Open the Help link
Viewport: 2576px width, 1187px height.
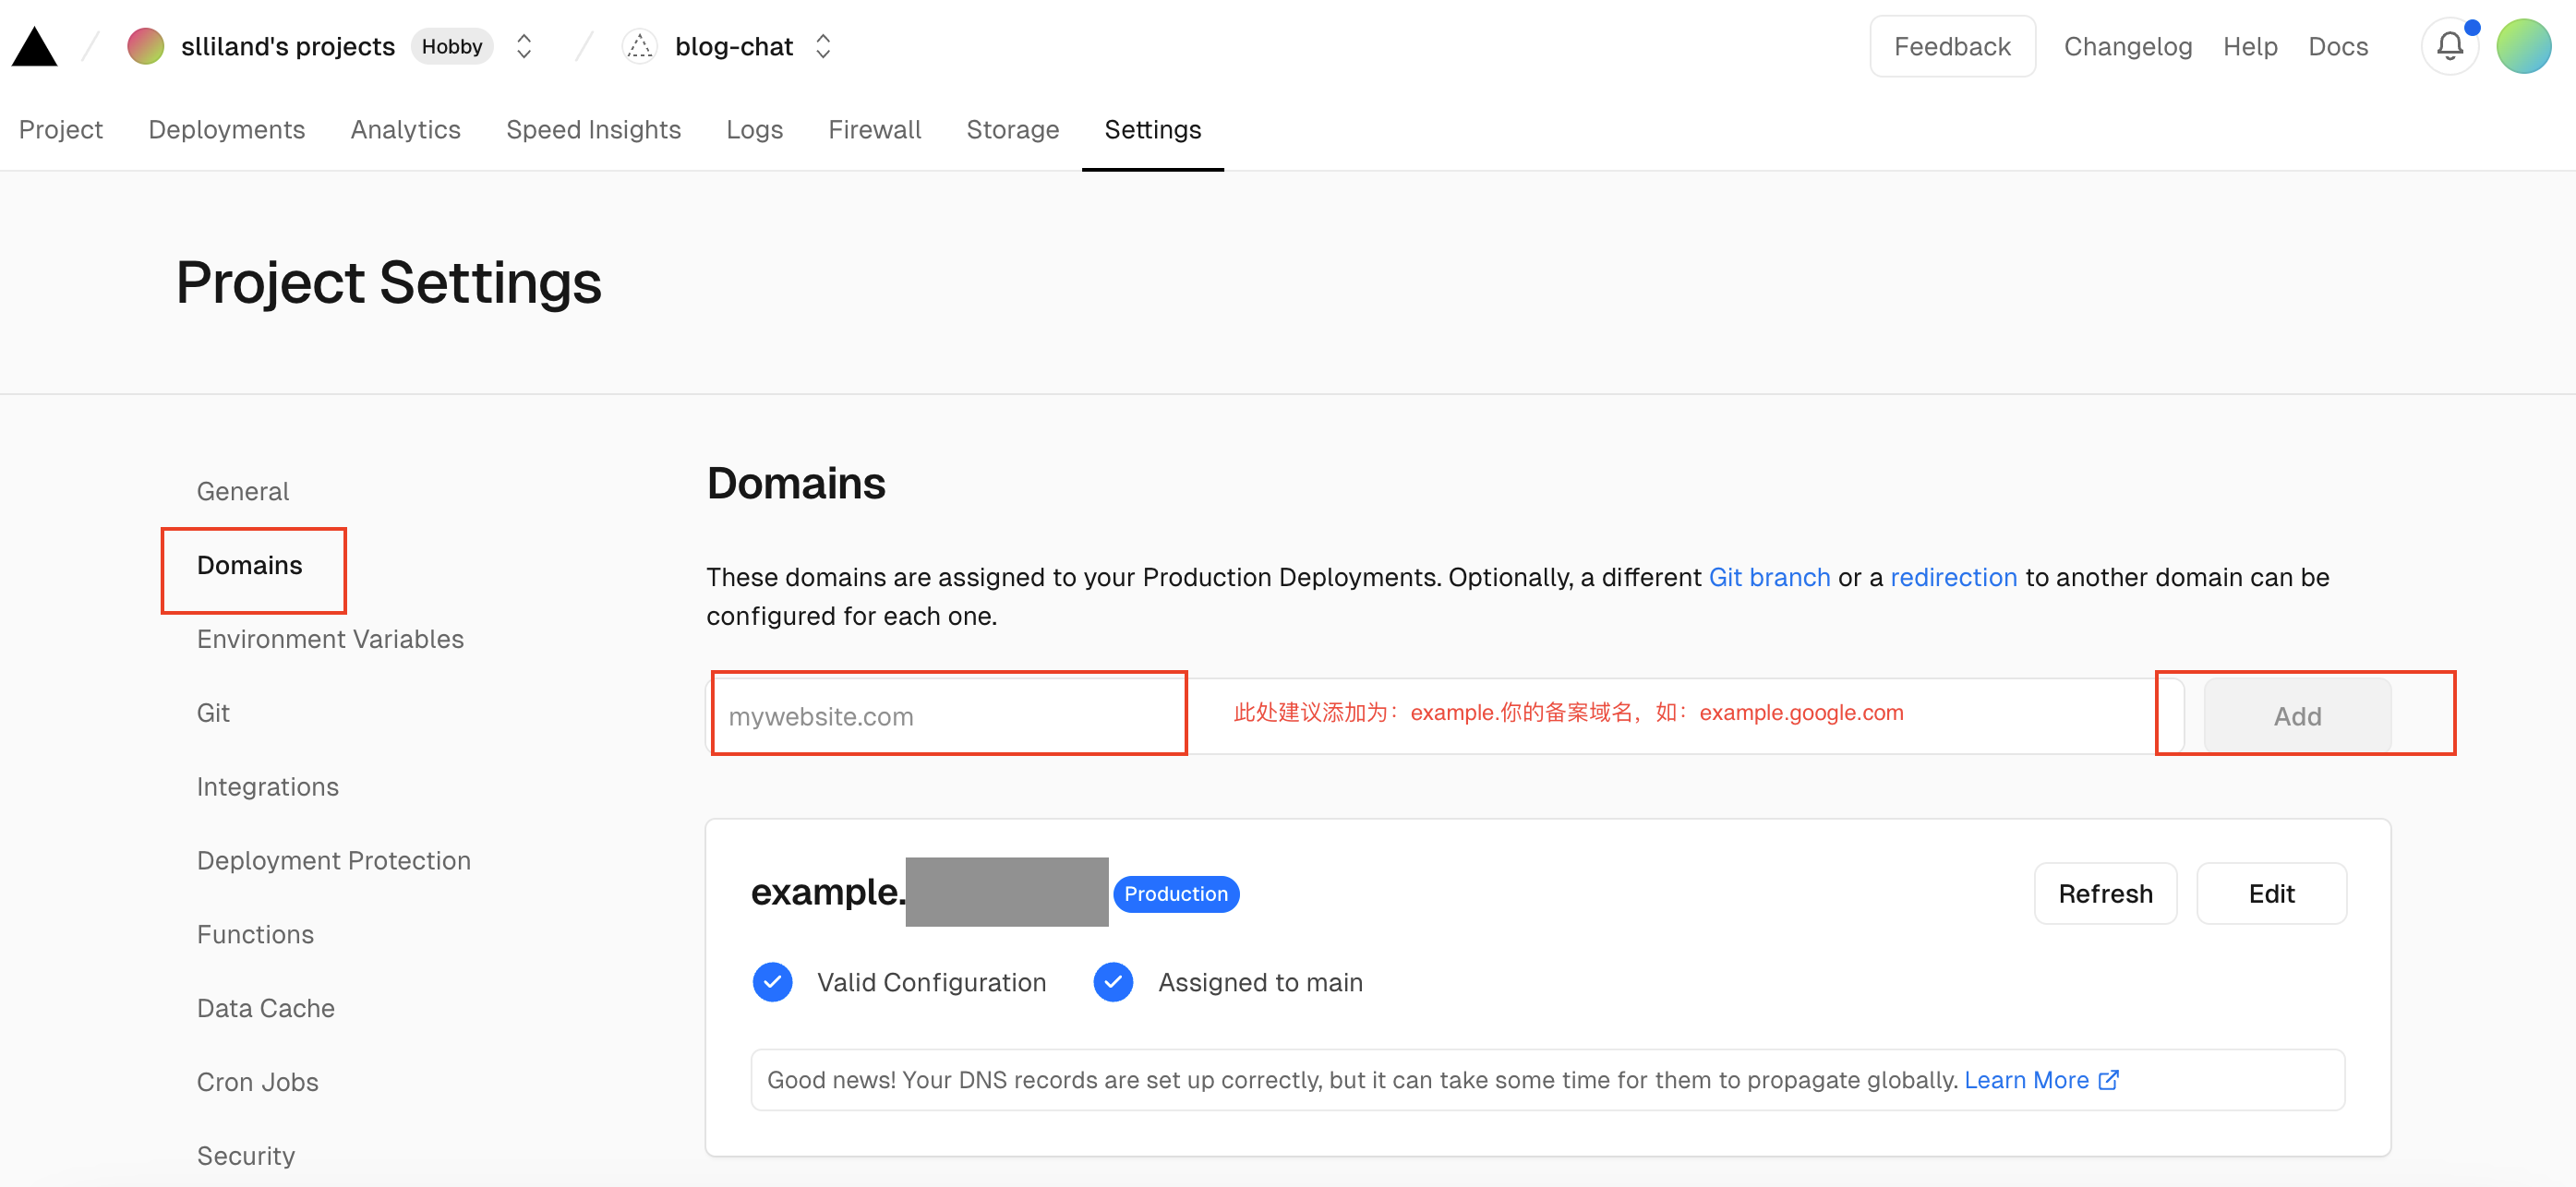2250,46
